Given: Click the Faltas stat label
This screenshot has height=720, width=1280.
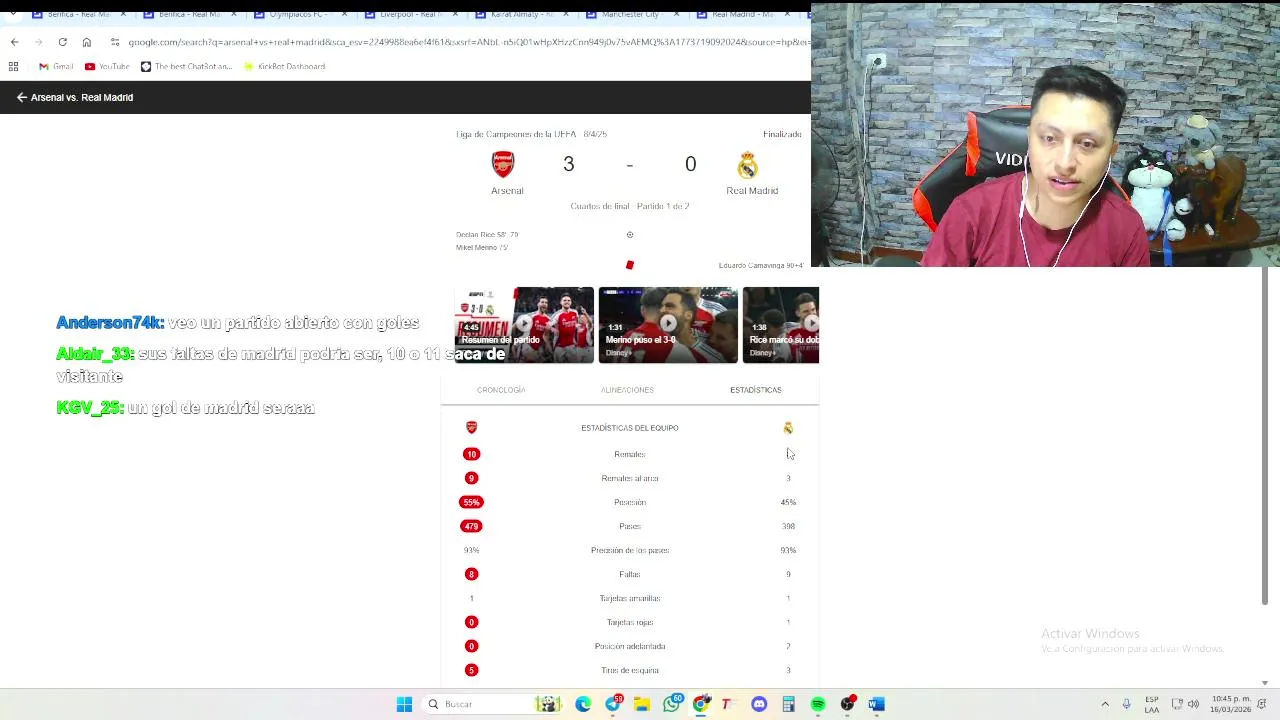Looking at the screenshot, I should (629, 574).
